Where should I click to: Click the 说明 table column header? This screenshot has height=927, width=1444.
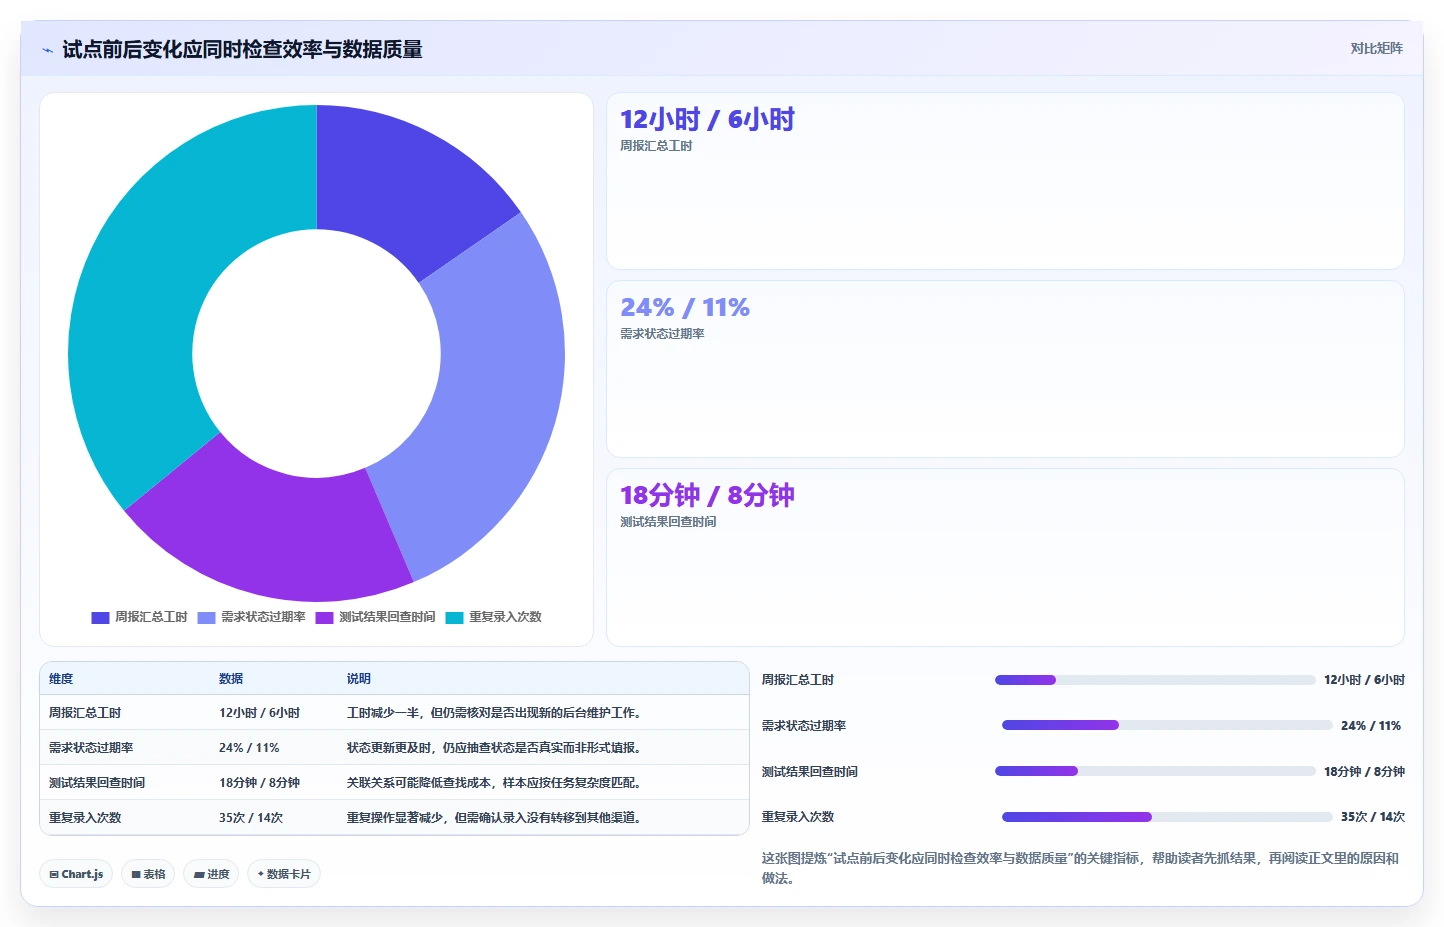[x=359, y=679]
